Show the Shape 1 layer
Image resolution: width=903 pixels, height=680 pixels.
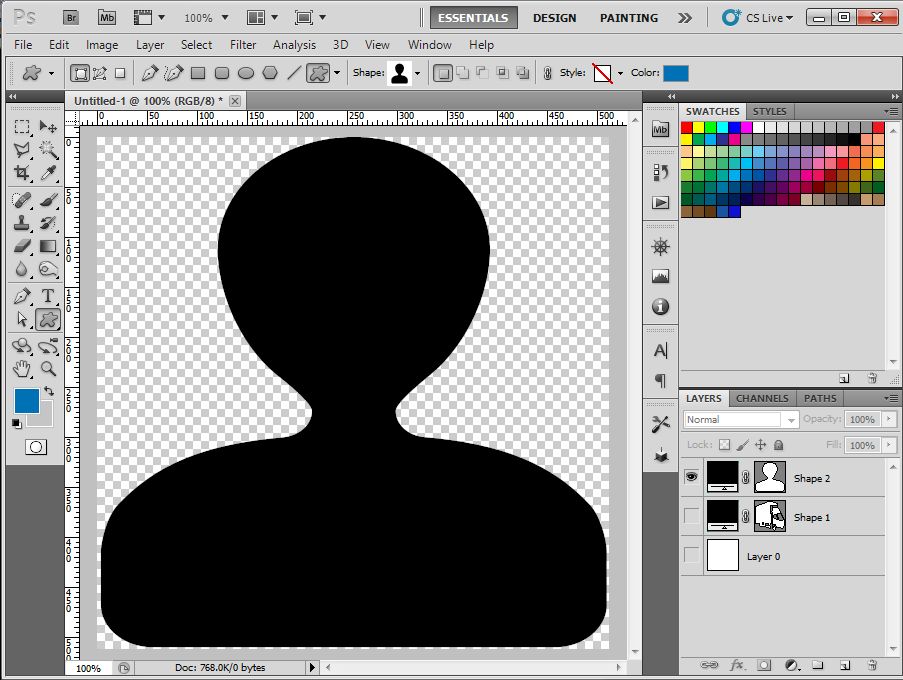point(691,517)
